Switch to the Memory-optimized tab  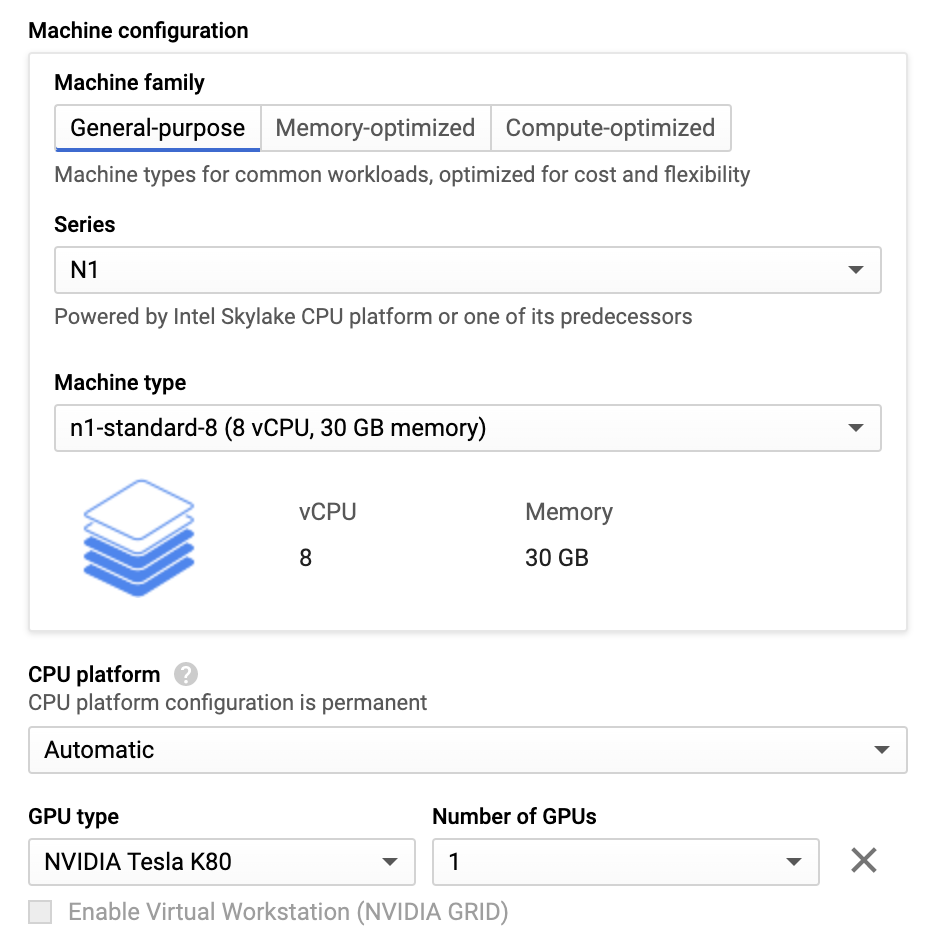pos(375,128)
